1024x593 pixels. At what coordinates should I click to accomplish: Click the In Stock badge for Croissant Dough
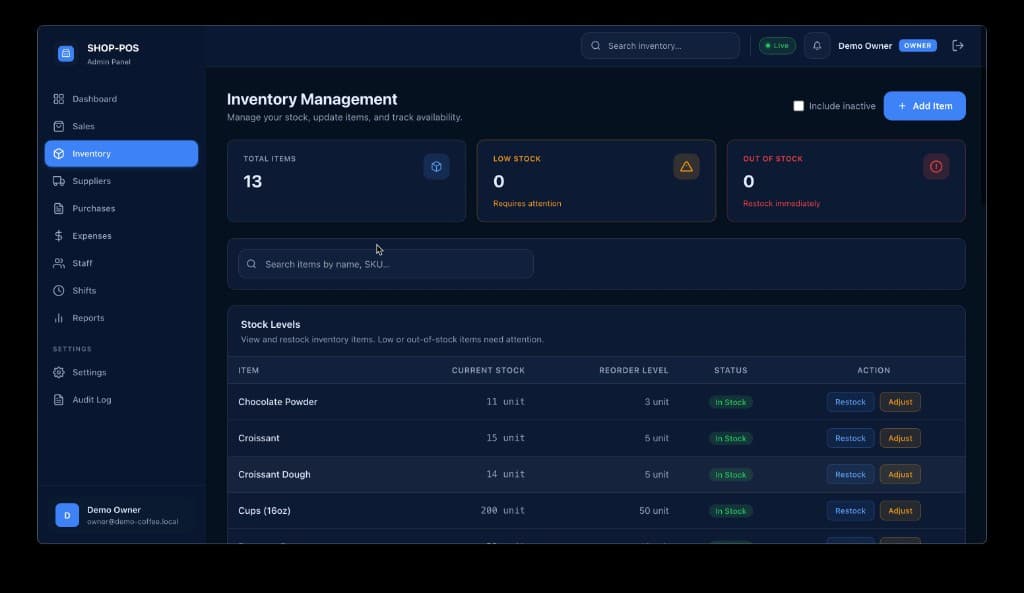point(730,475)
